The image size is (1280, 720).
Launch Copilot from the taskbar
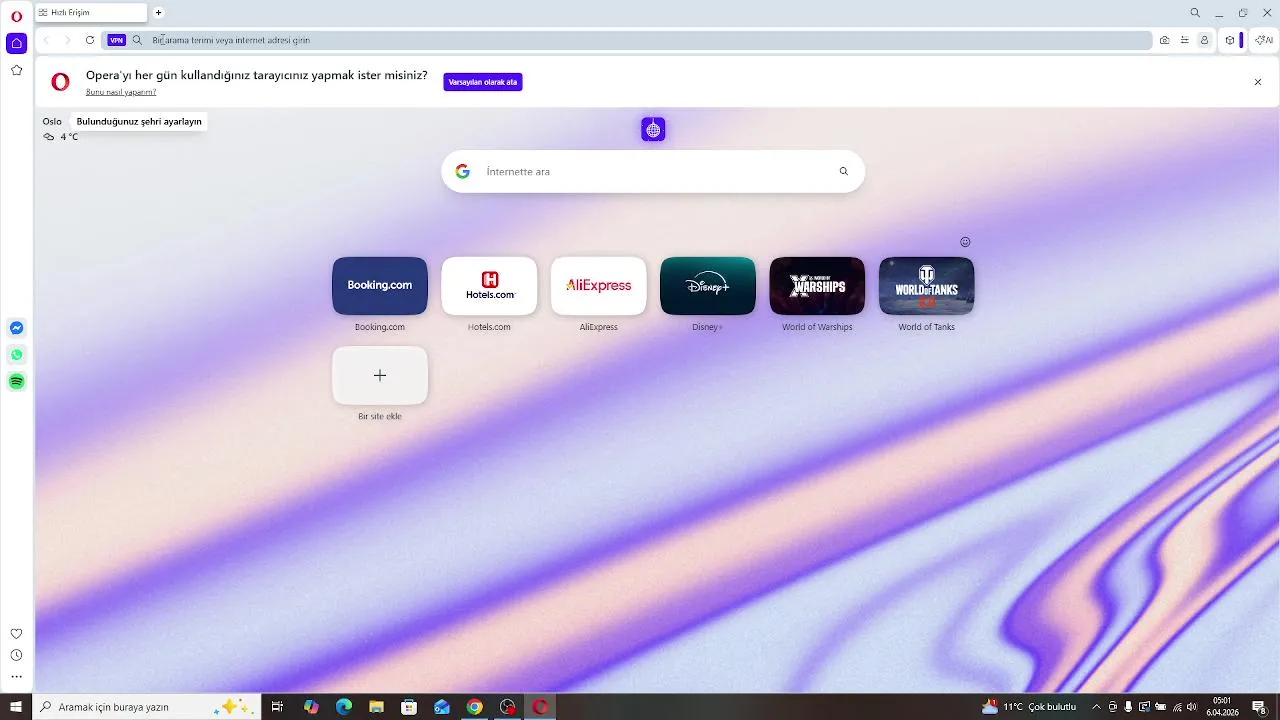tap(311, 707)
